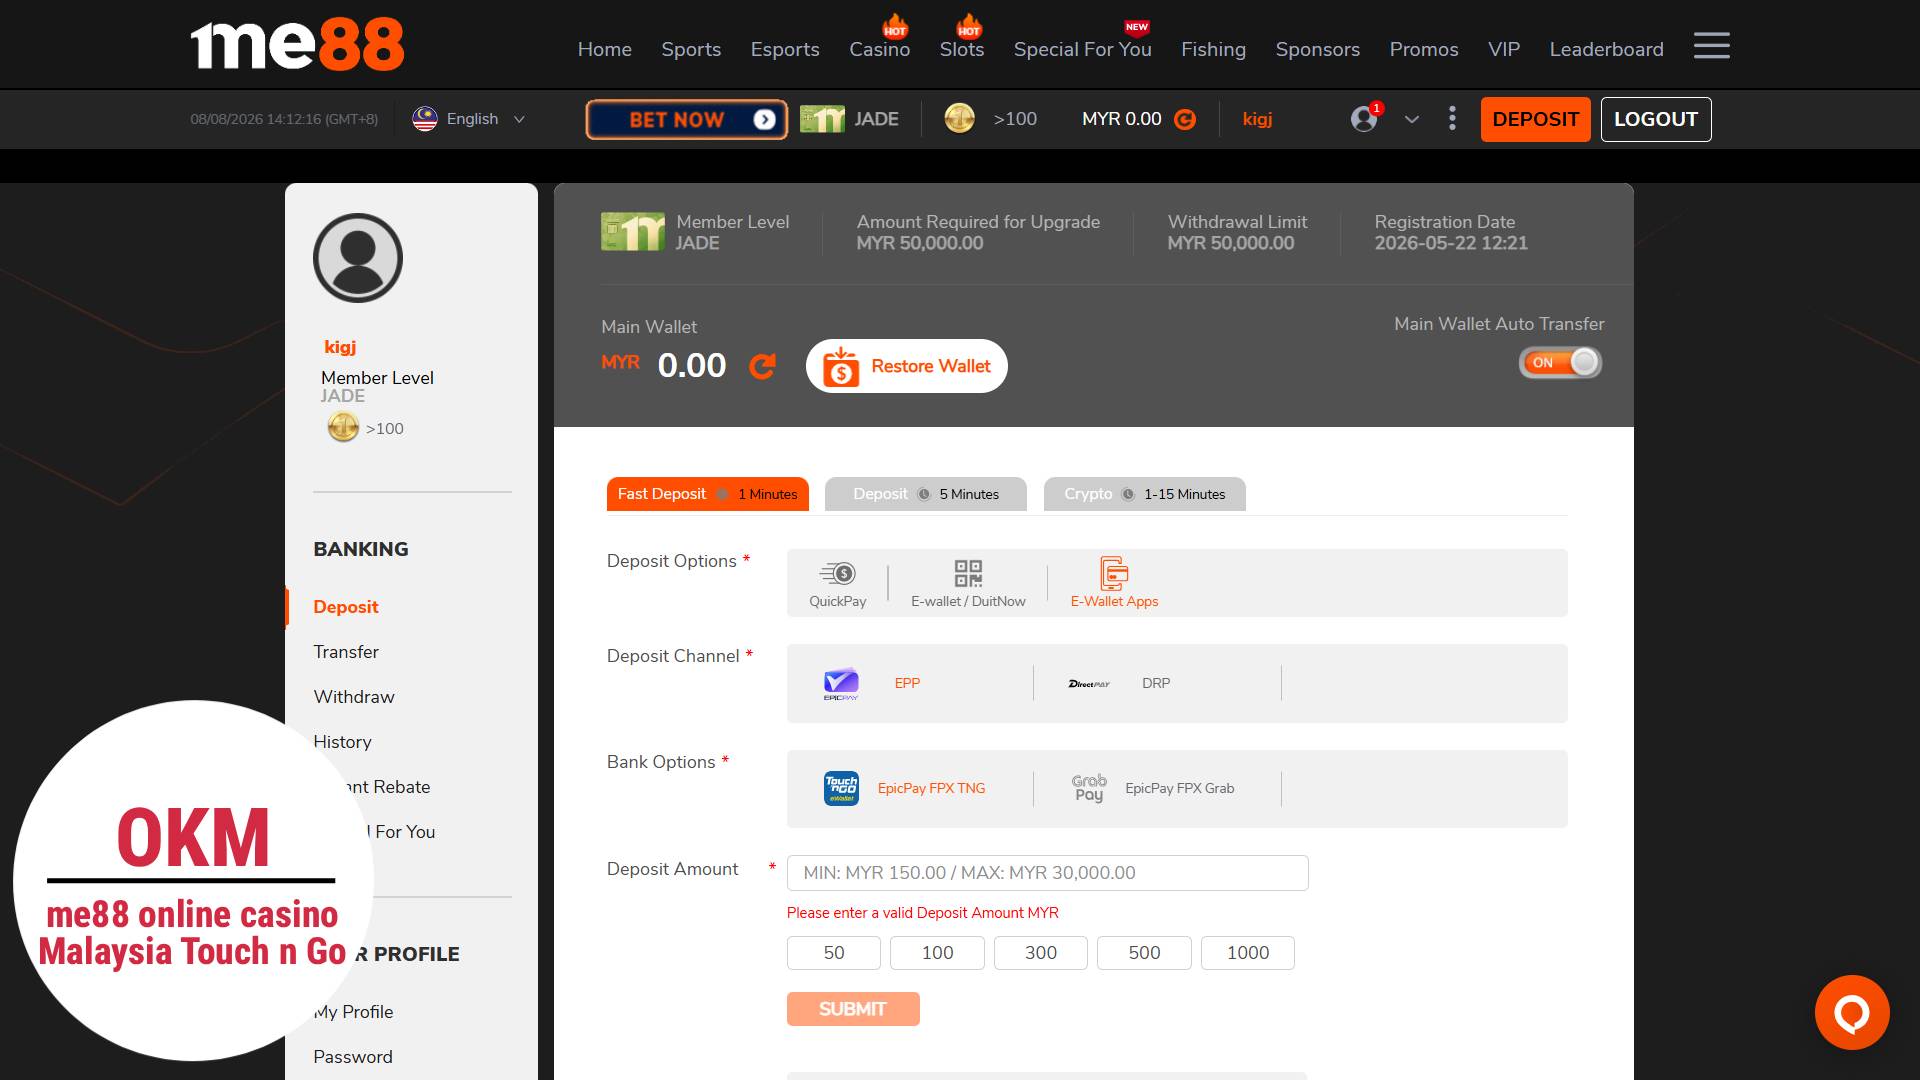
Task: Click the Restore Wallet button
Action: click(906, 366)
